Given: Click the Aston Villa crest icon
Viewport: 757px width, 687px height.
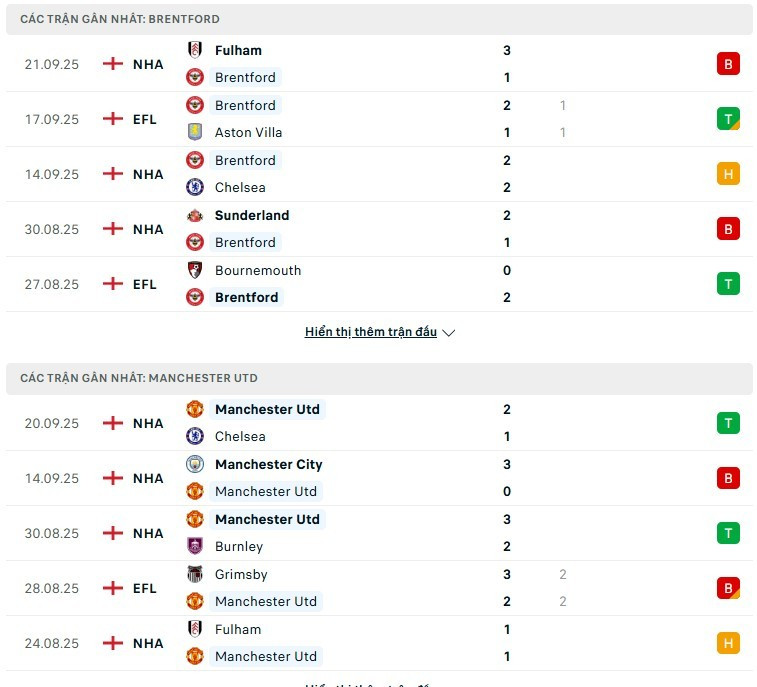Looking at the screenshot, I should (195, 132).
